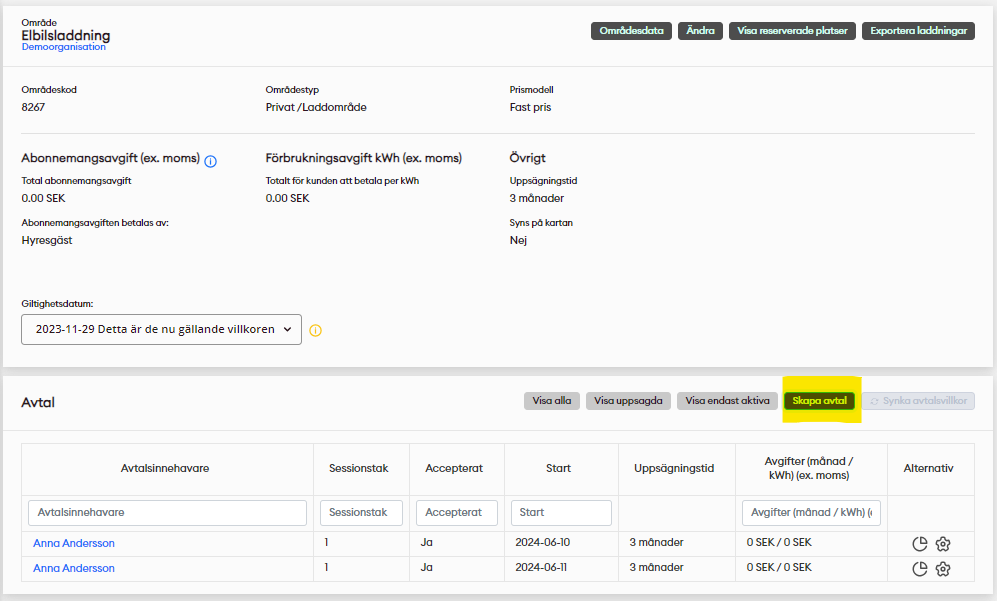Screen dimensions: 997x601
Task: Open gear settings for the 2024-06-11 agreement
Action: (942, 569)
